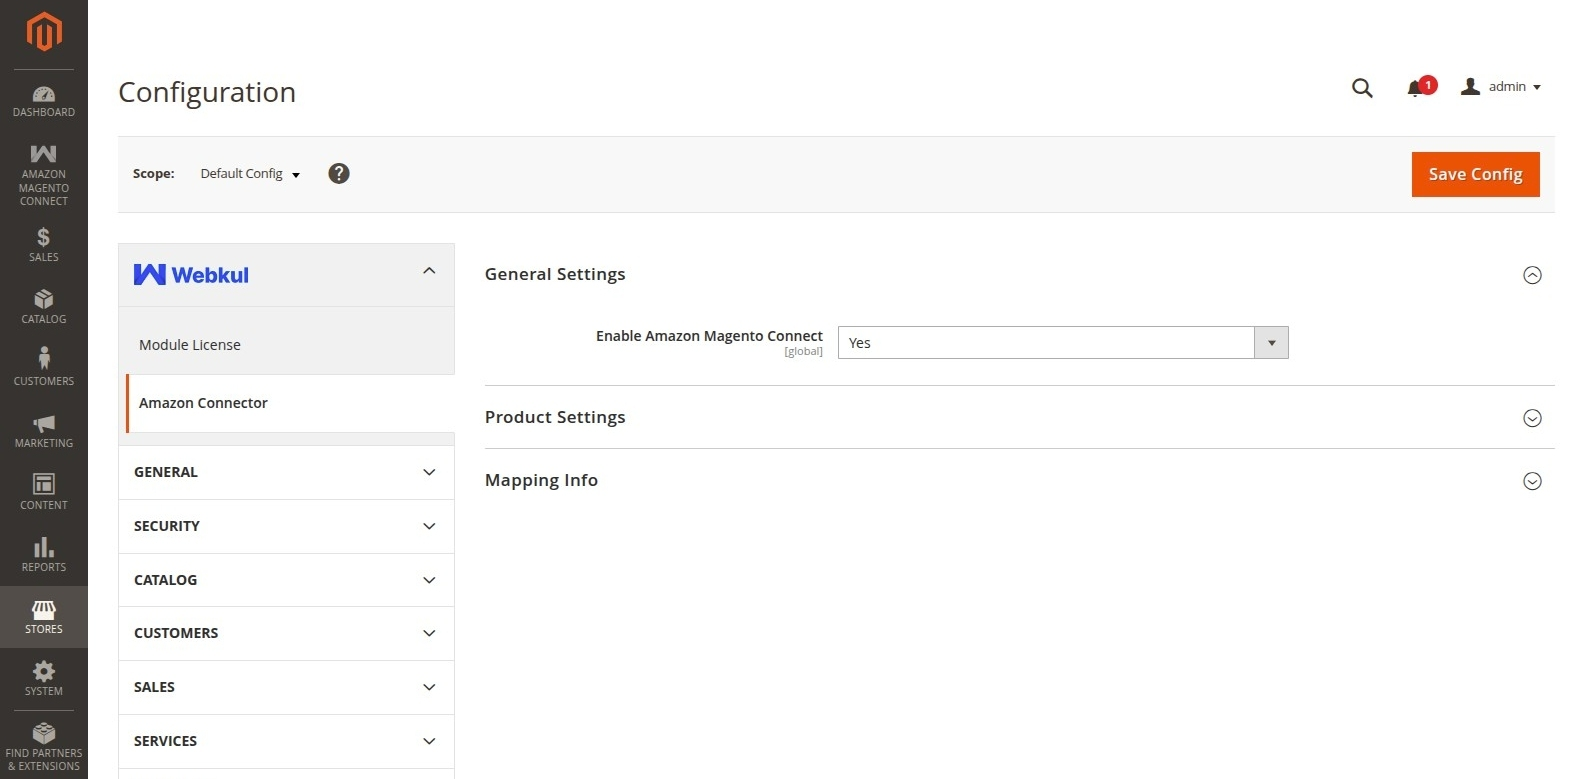Screen dimensions: 1584x779
Task: Open the Sales sidebar menu
Action: (44, 245)
